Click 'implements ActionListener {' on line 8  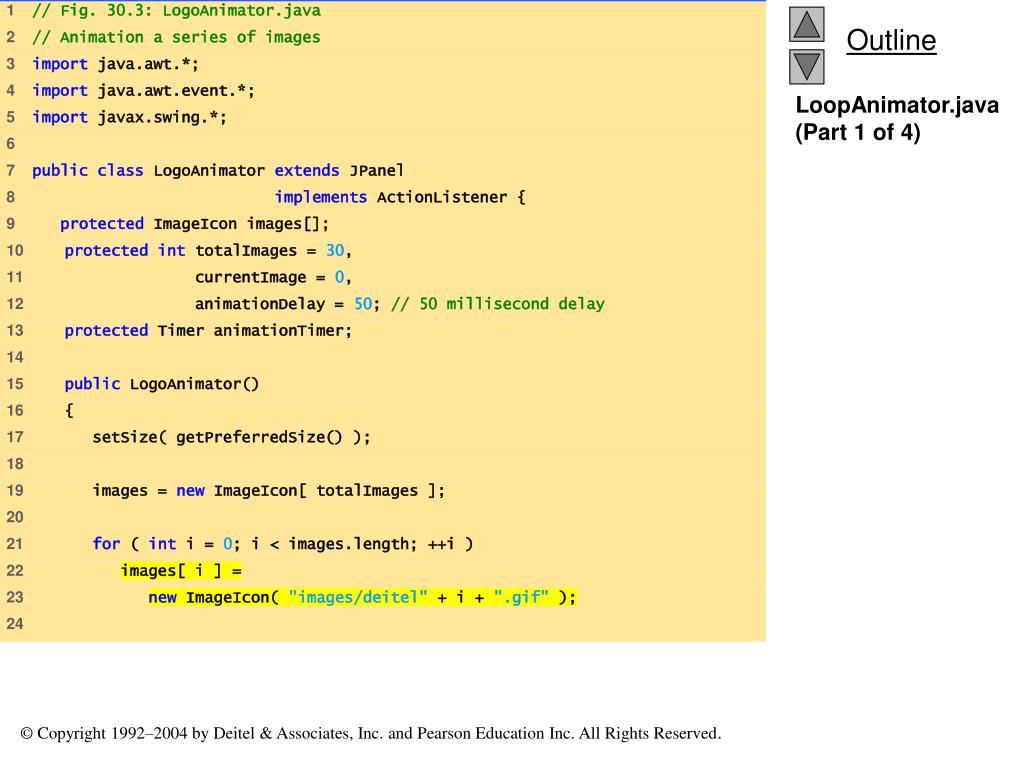coord(400,197)
